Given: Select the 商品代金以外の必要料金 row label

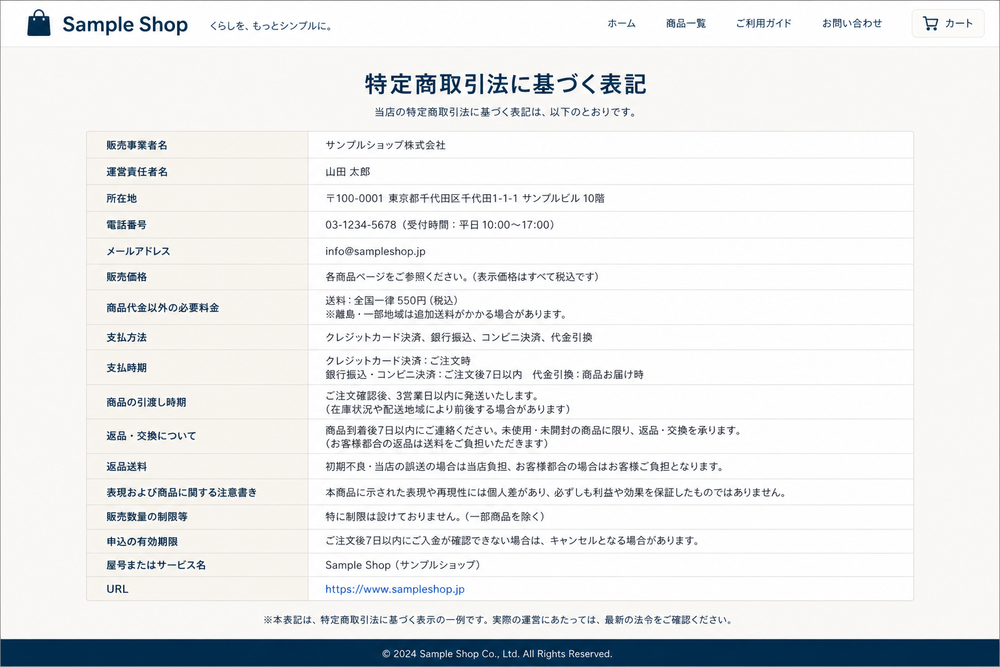Looking at the screenshot, I should tap(163, 308).
